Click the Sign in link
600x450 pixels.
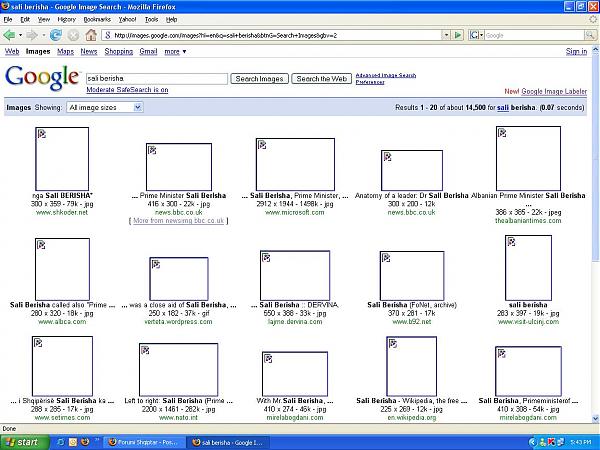coord(576,51)
